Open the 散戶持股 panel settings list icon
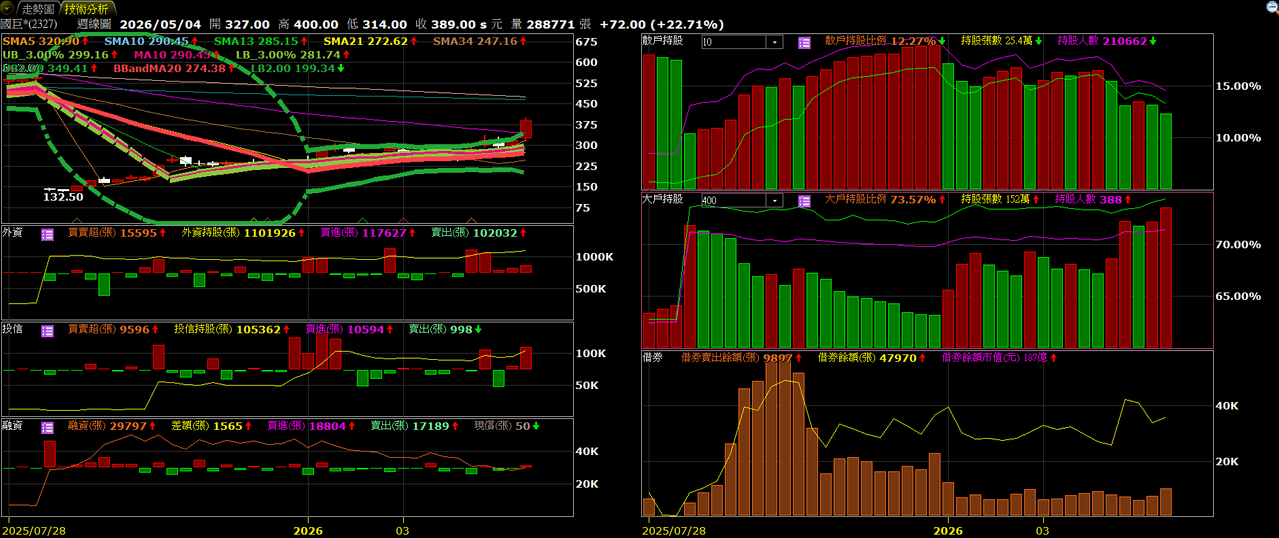This screenshot has height=538, width=1279. pos(804,42)
